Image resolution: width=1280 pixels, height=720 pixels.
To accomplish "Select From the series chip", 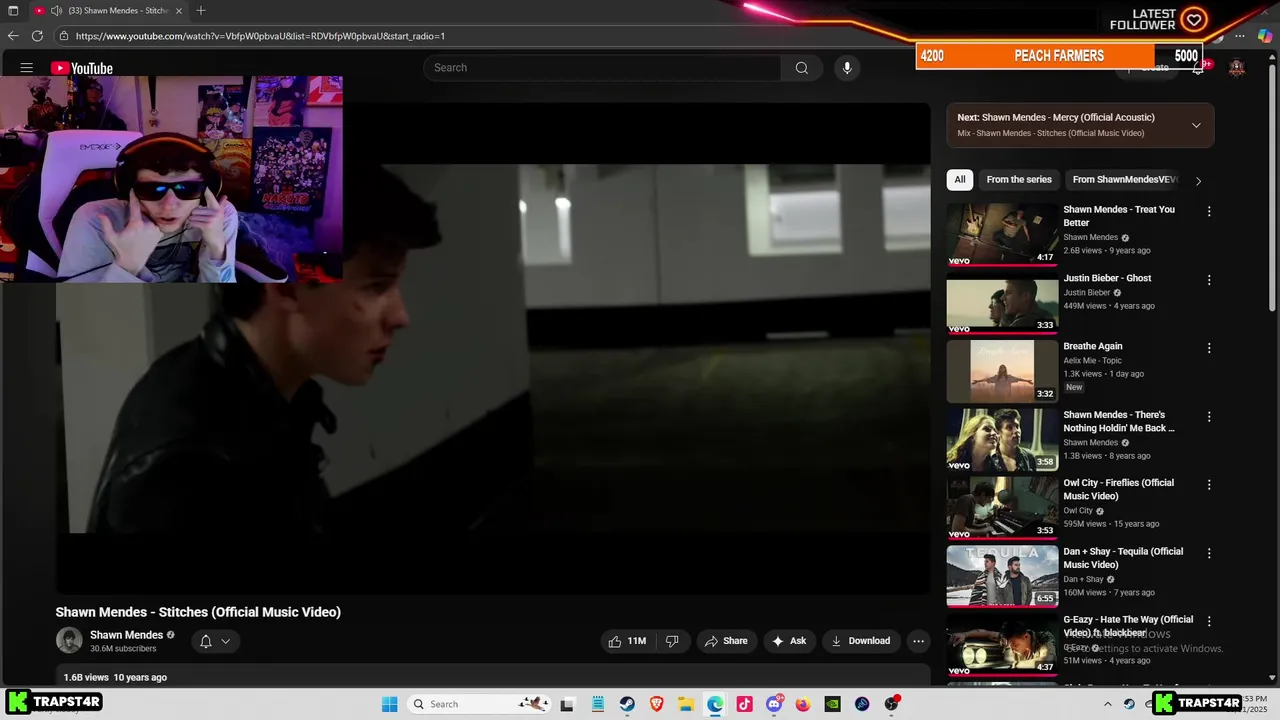I will (x=1019, y=180).
